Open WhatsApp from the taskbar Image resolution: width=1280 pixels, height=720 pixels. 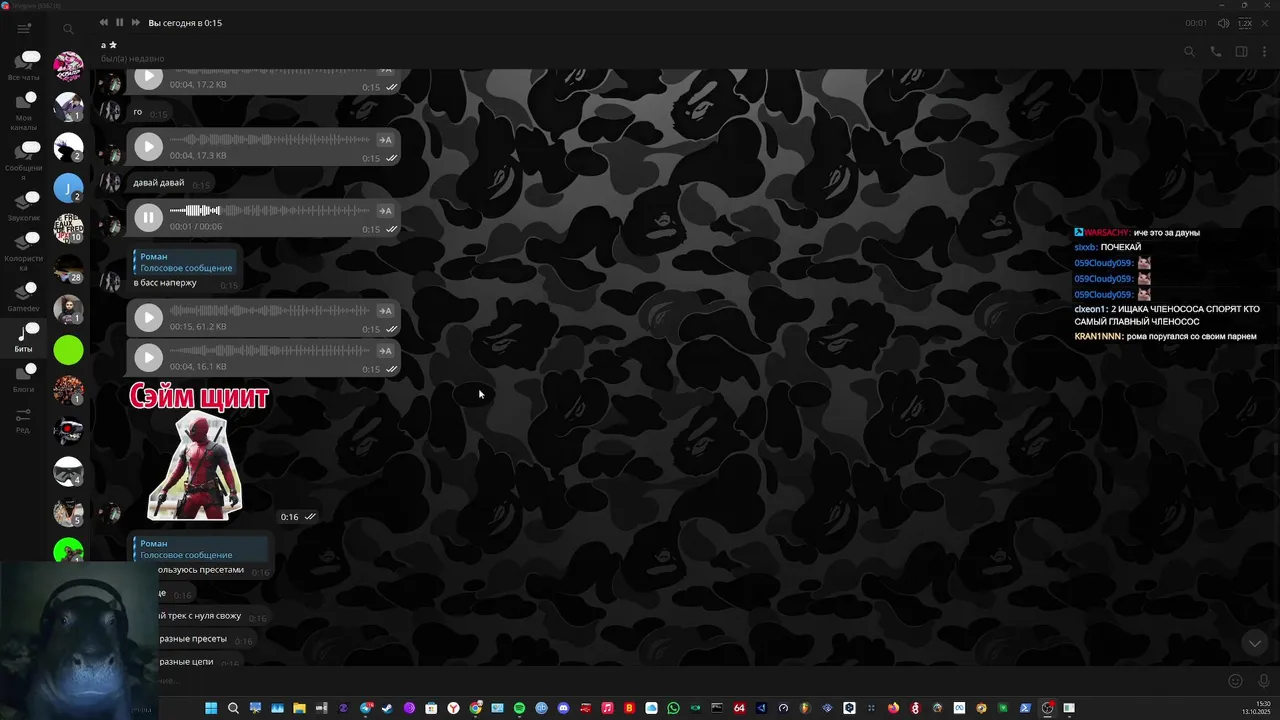[x=673, y=708]
